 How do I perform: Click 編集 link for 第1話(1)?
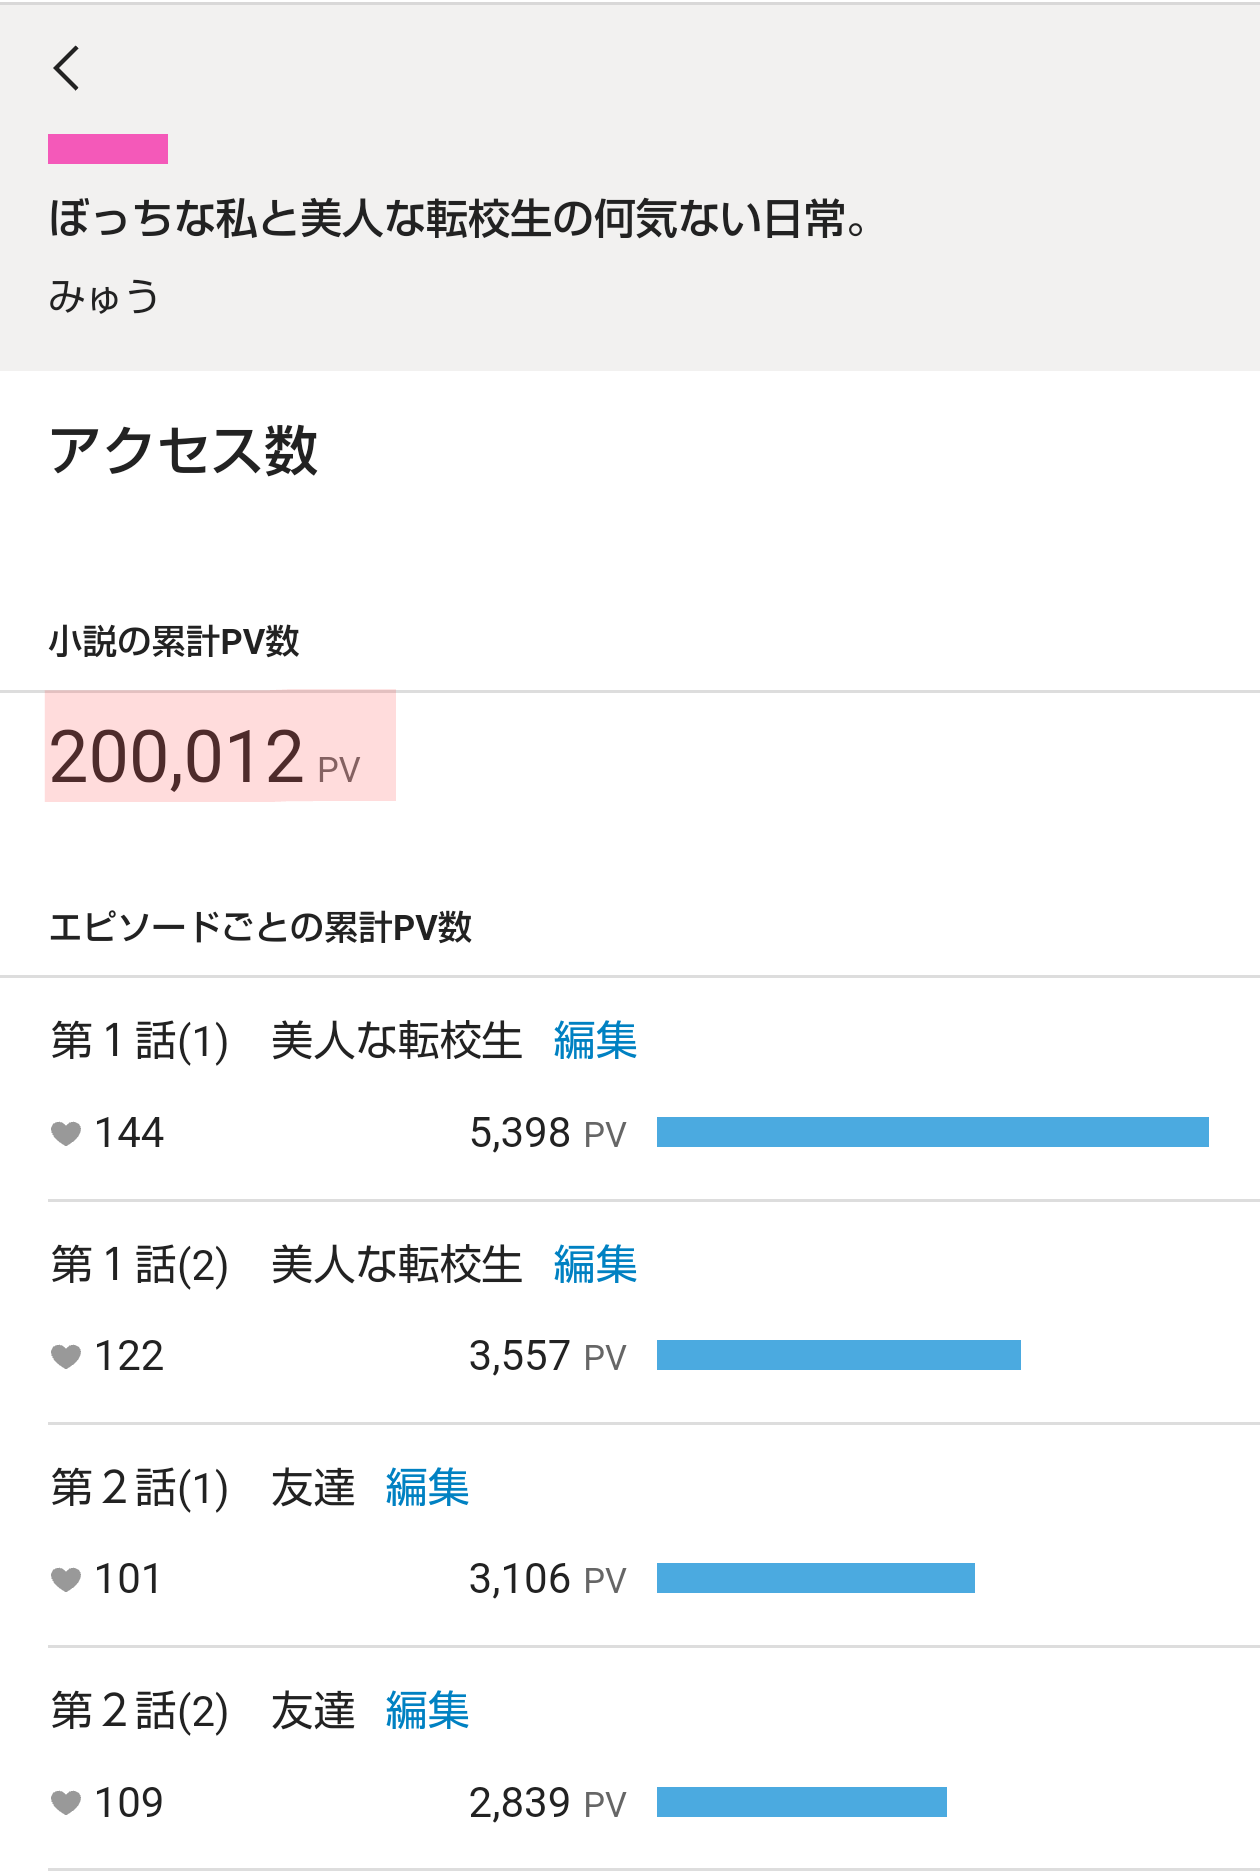595,1041
